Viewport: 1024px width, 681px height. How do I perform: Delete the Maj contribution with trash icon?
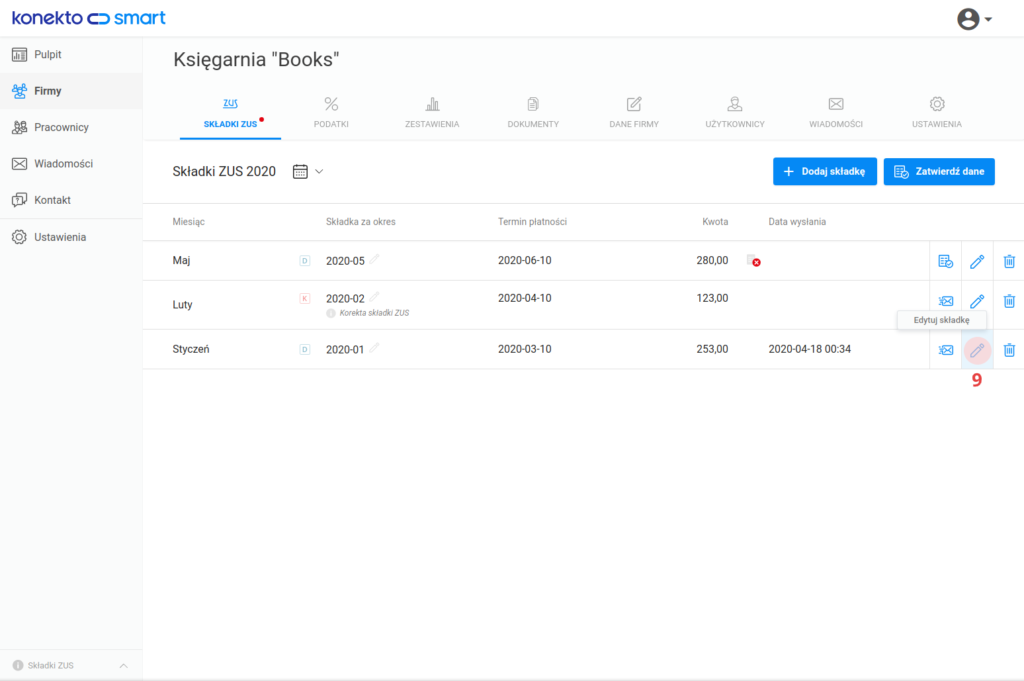(1009, 261)
